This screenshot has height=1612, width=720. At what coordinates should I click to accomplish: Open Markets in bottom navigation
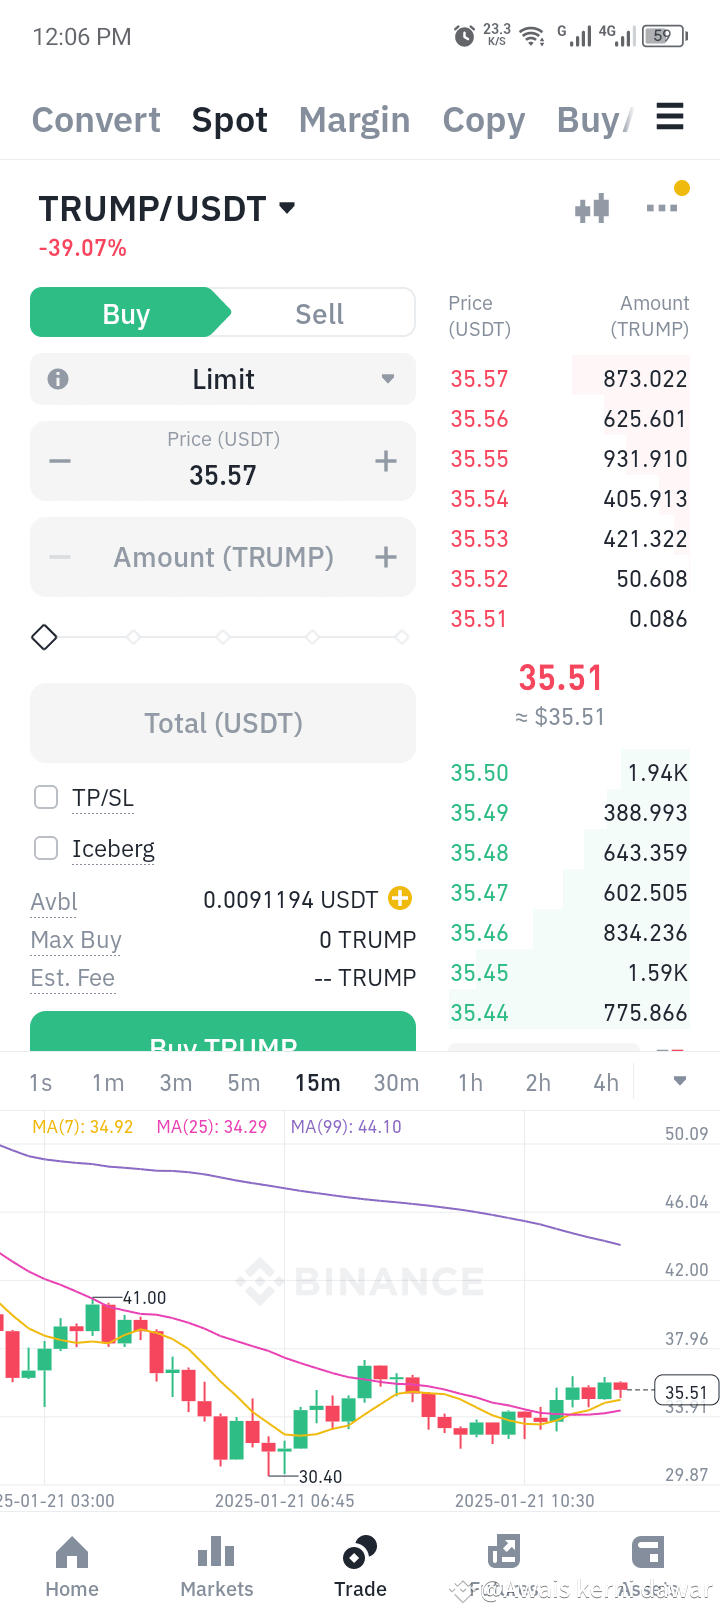pos(216,1567)
